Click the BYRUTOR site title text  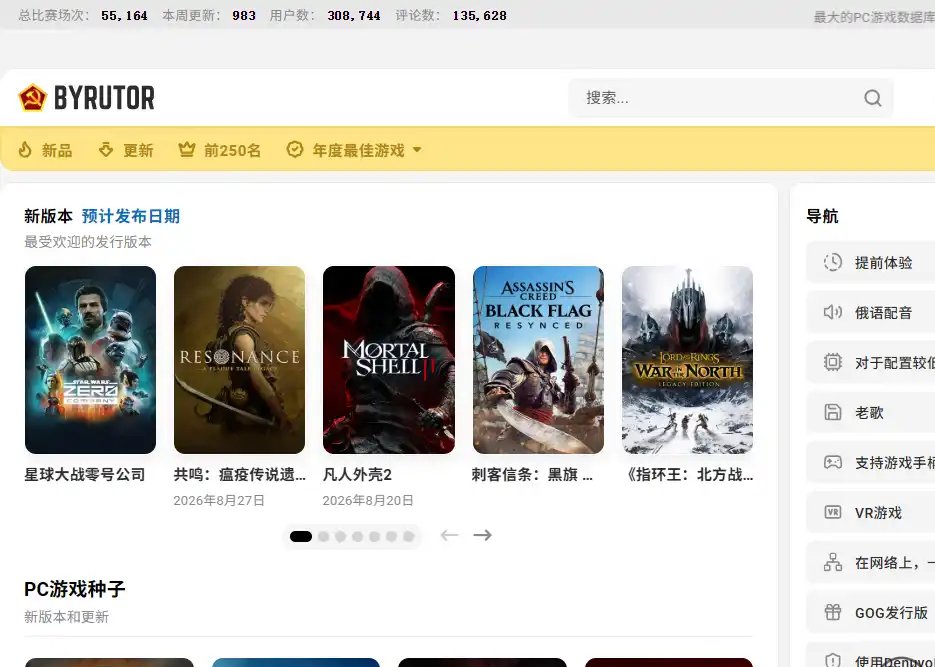pyautogui.click(x=104, y=98)
